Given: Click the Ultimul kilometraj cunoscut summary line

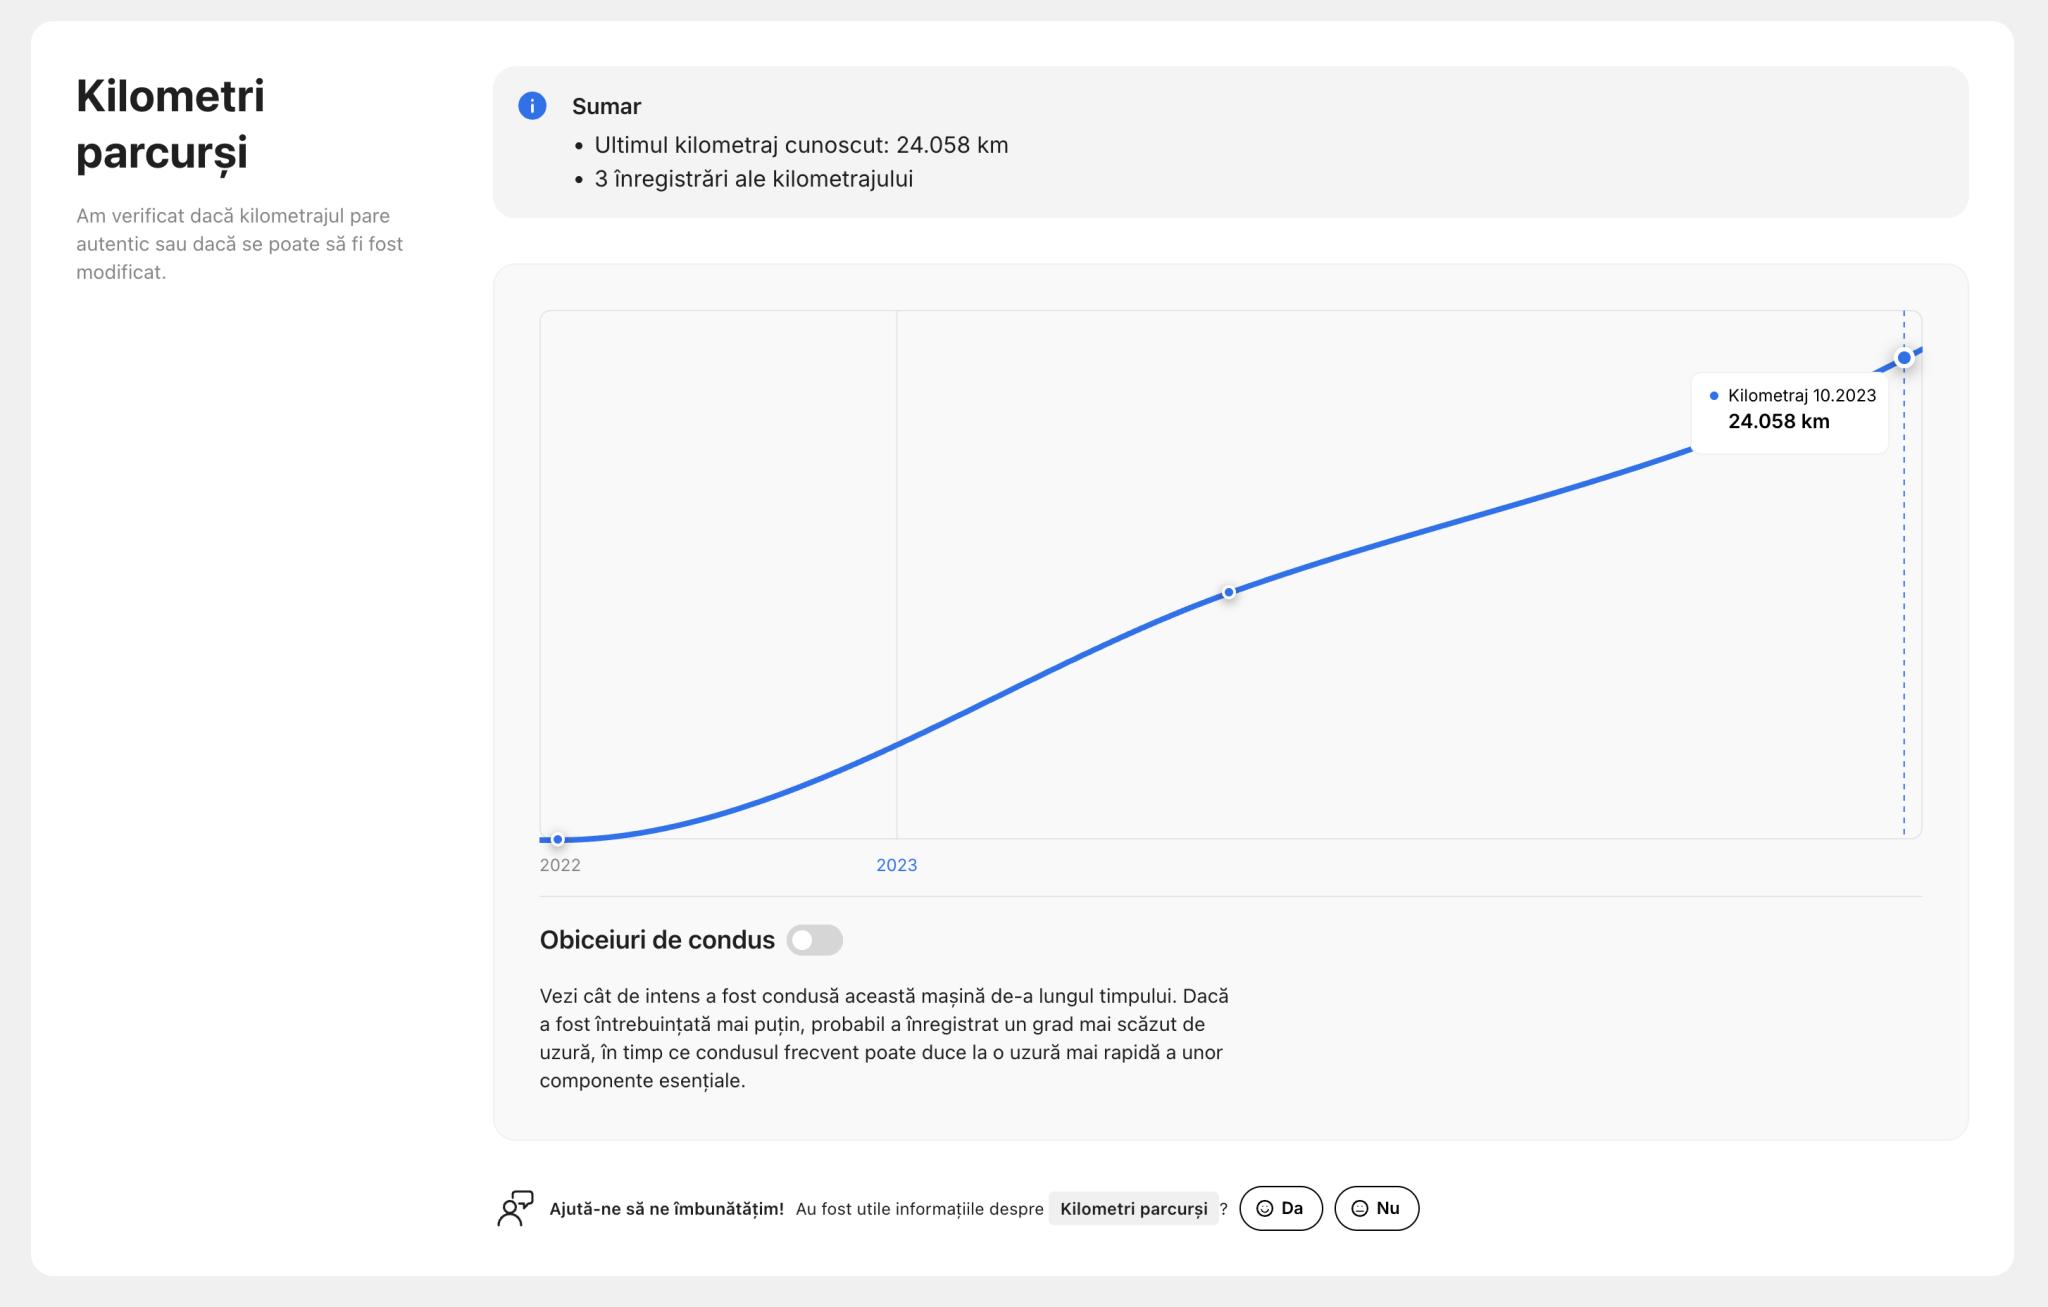Looking at the screenshot, I should [801, 145].
